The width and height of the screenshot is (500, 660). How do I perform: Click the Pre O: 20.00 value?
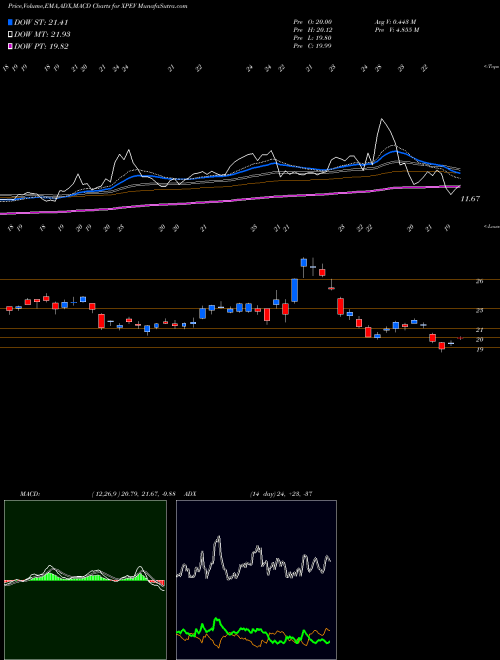312,22
